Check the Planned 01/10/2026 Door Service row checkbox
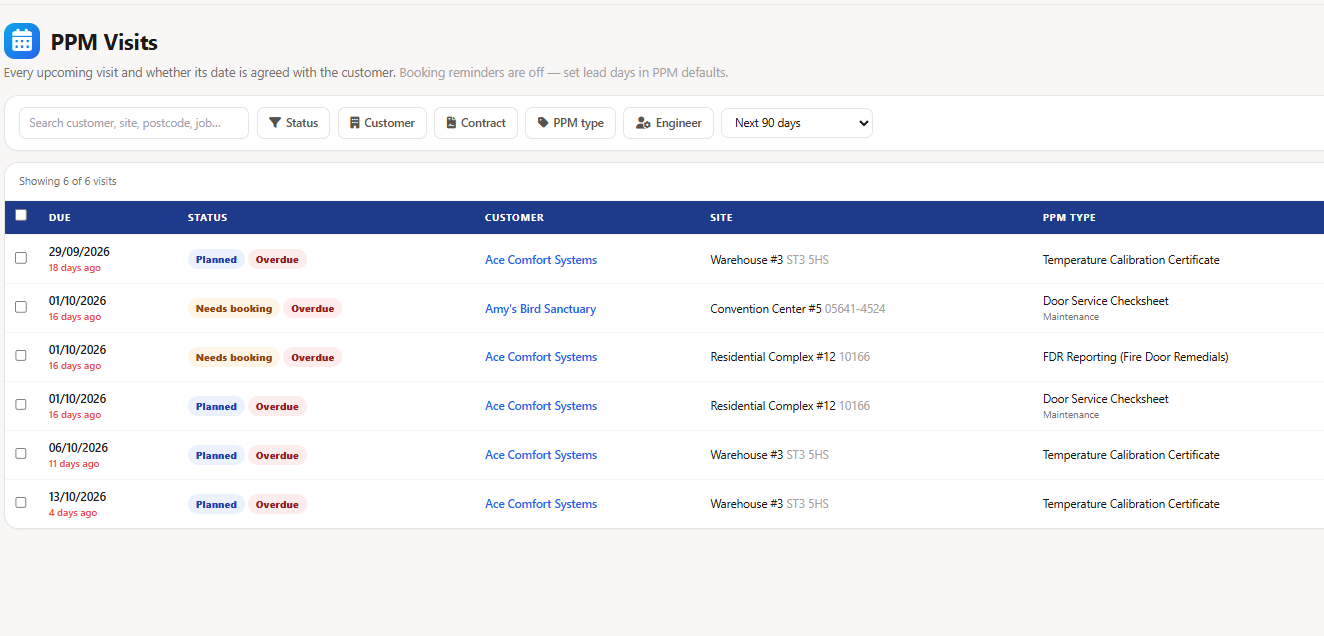The width and height of the screenshot is (1324, 636). tap(21, 405)
